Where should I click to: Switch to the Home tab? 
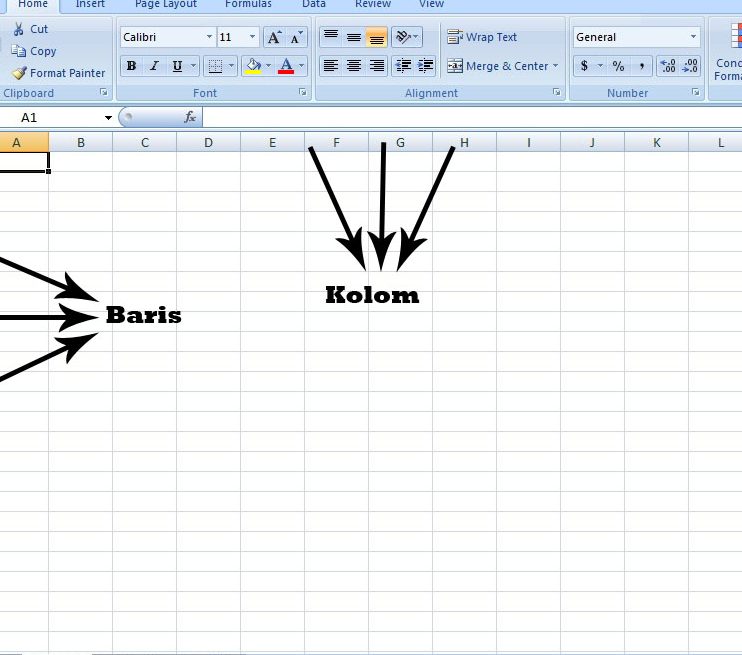coord(33,4)
